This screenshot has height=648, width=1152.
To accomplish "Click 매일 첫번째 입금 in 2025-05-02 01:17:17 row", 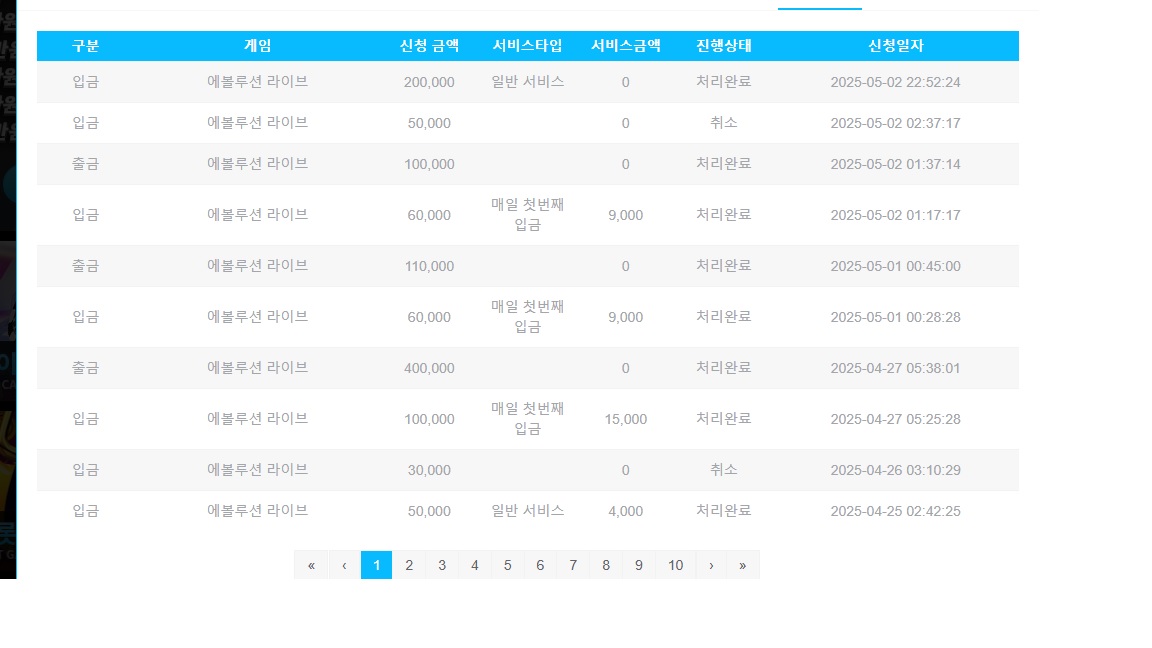I will [x=528, y=215].
